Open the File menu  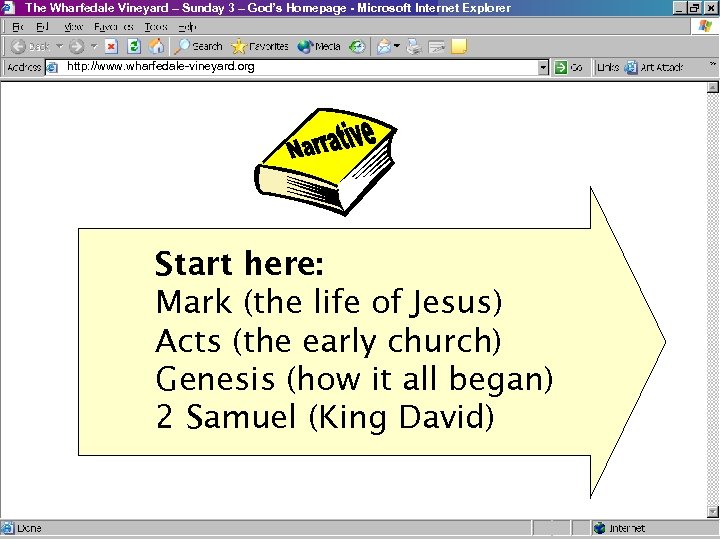(17, 27)
